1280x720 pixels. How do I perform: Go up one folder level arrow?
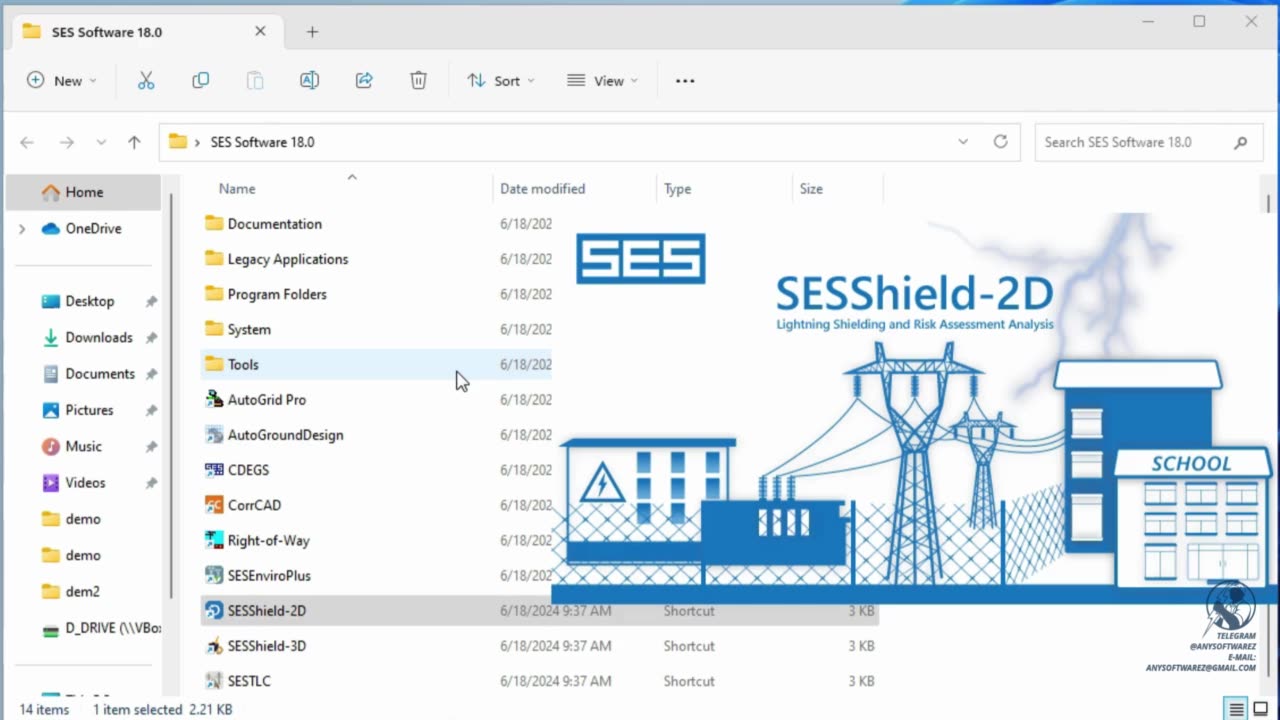[x=134, y=142]
